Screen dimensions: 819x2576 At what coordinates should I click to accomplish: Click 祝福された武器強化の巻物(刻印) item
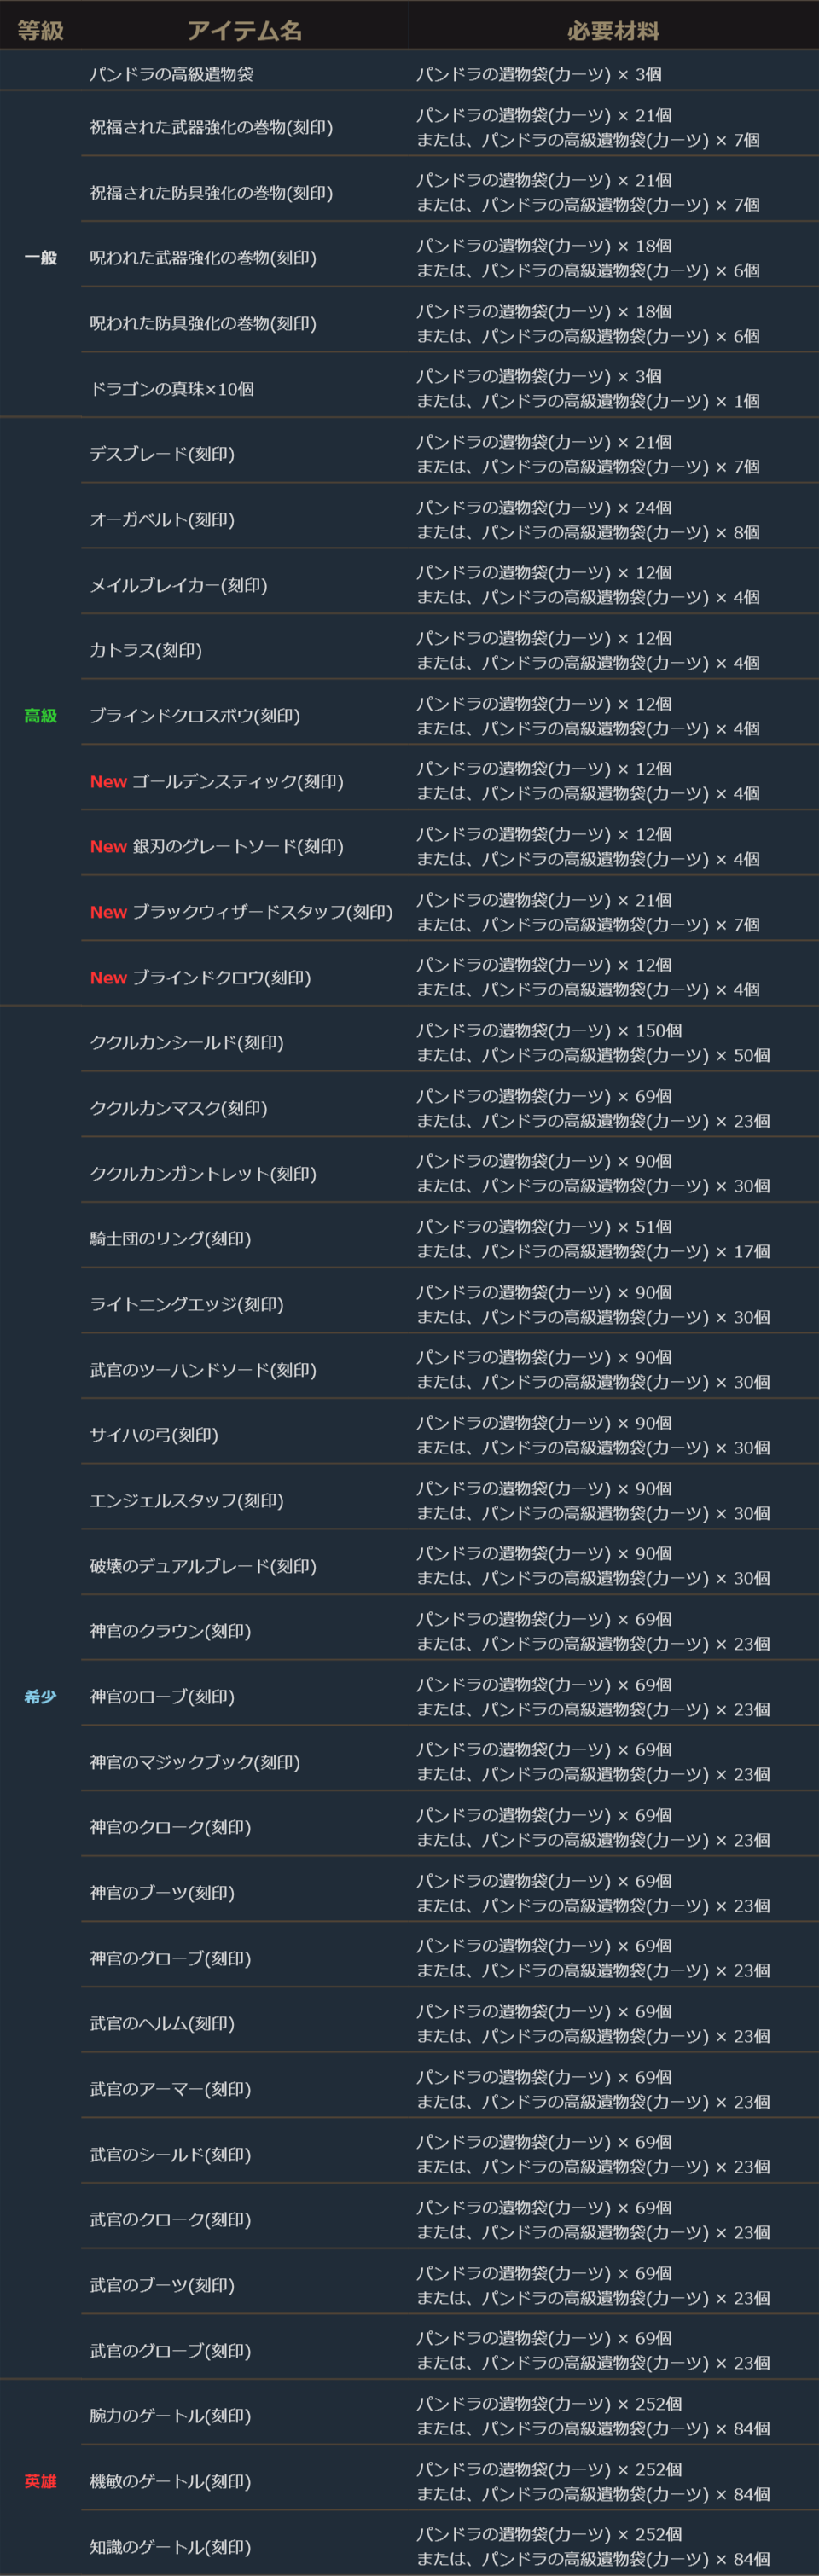(211, 127)
